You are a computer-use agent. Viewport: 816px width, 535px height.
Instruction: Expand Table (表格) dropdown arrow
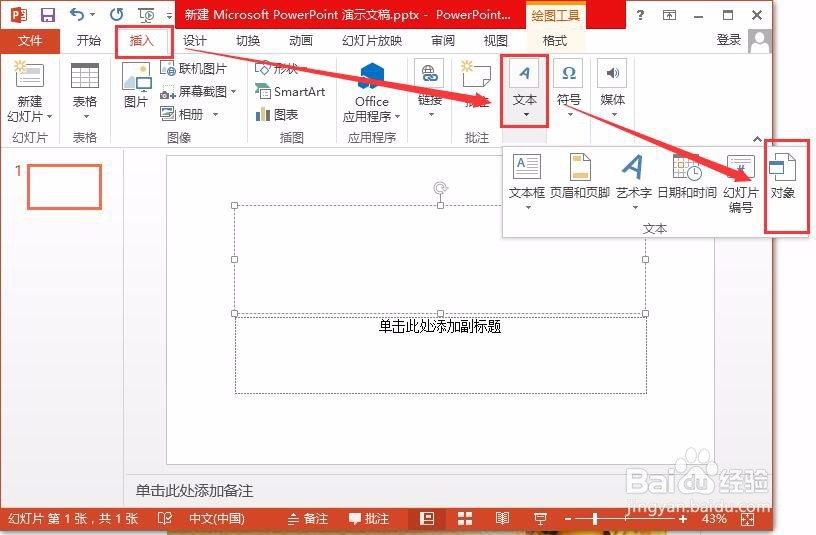pos(85,116)
